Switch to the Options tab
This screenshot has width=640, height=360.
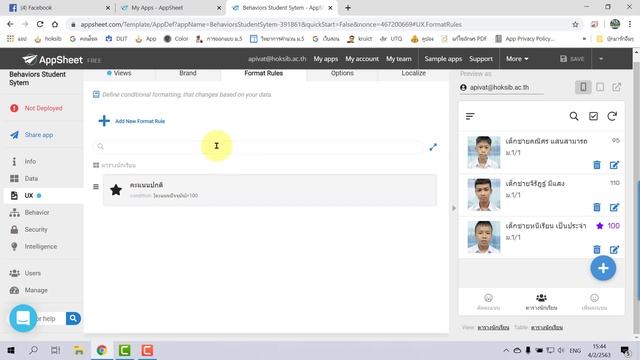[342, 73]
